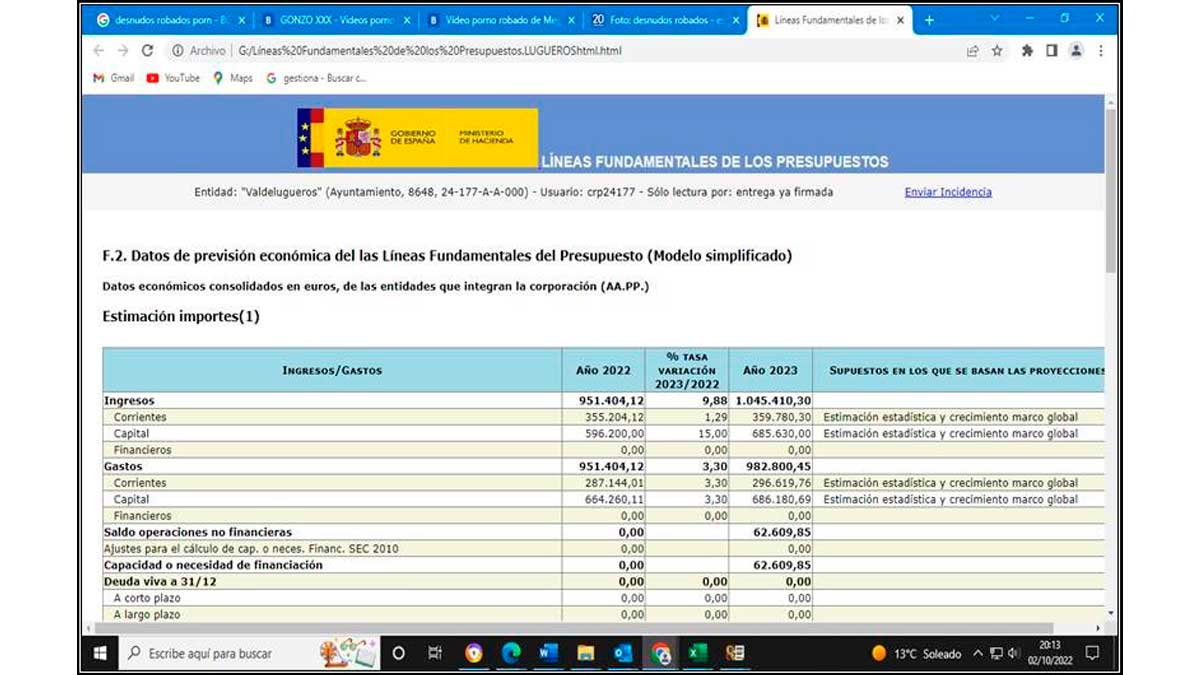Click the 'Ingresos/Gastos' column header

[332, 370]
